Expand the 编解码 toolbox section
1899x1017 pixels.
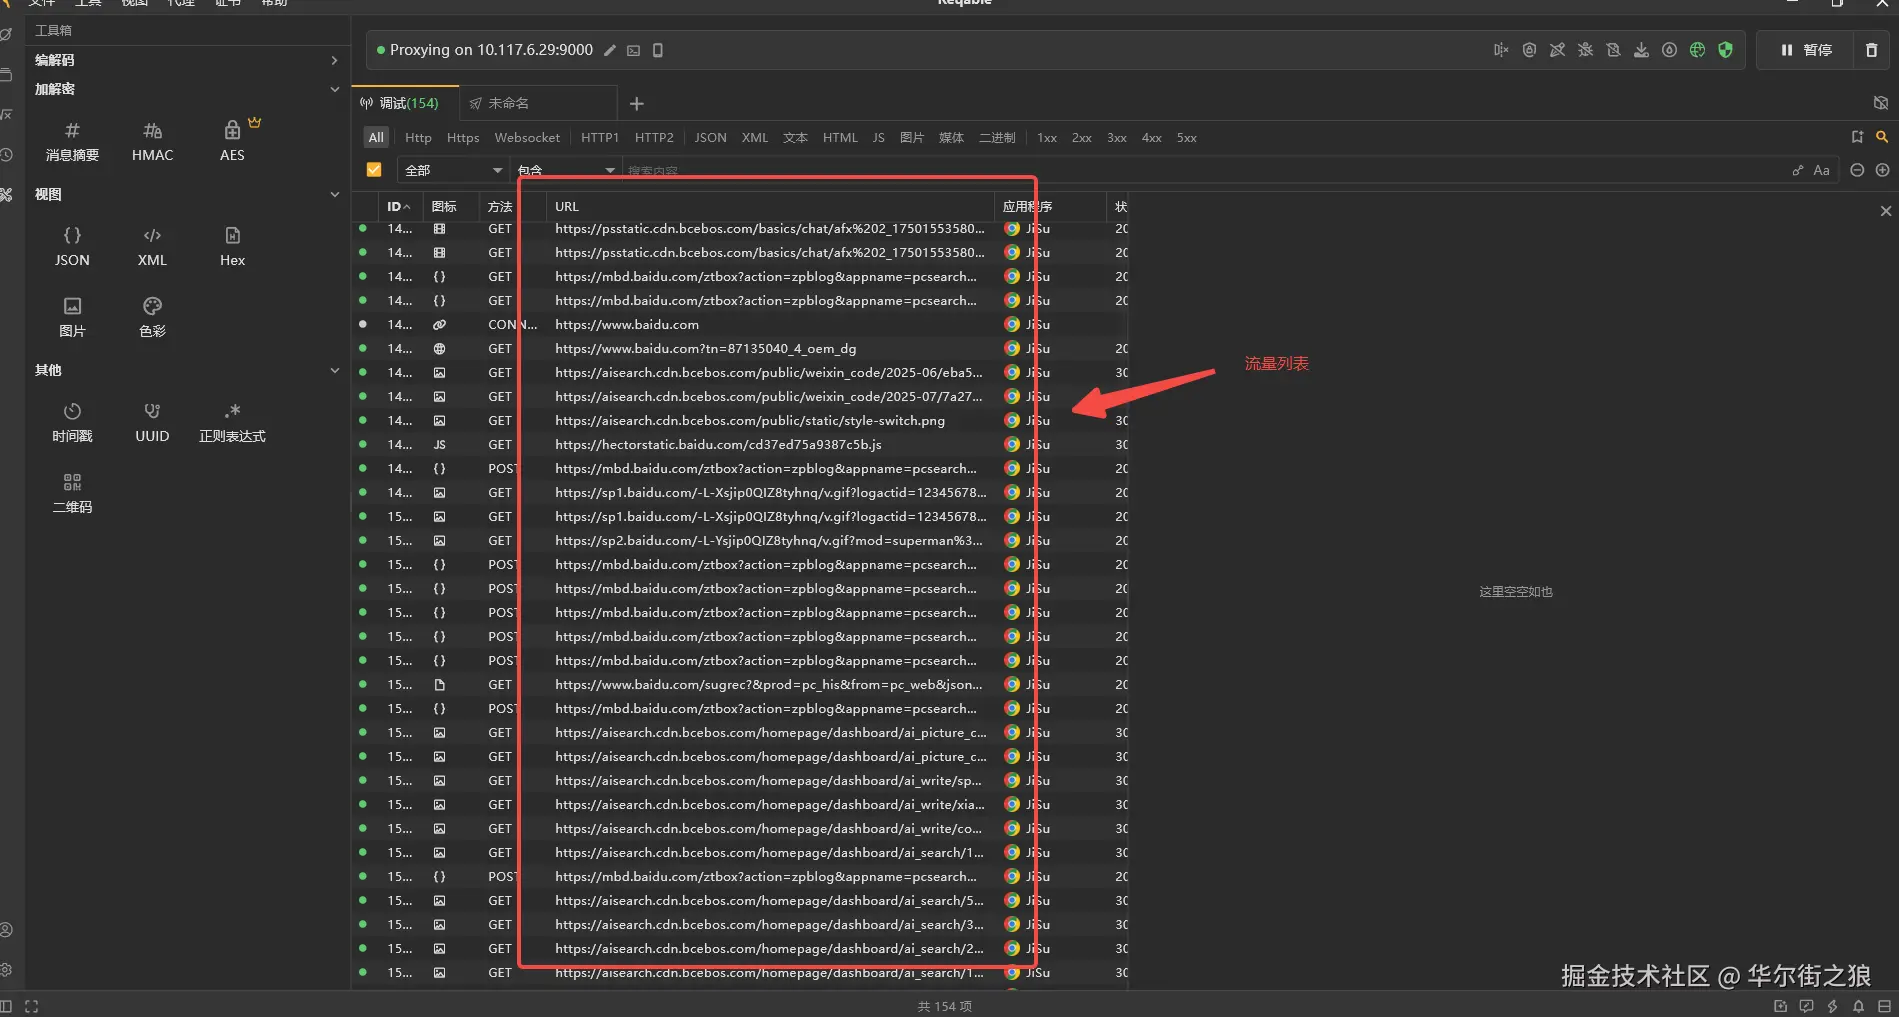click(x=186, y=60)
